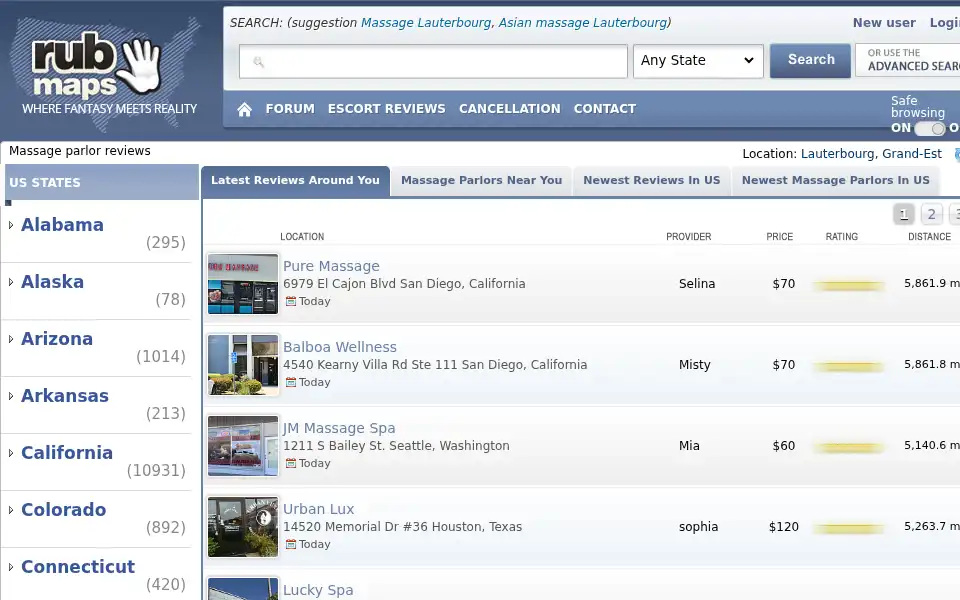Click the rating bar for Urban Lux
Screen dimensions: 960x600
(x=849, y=528)
